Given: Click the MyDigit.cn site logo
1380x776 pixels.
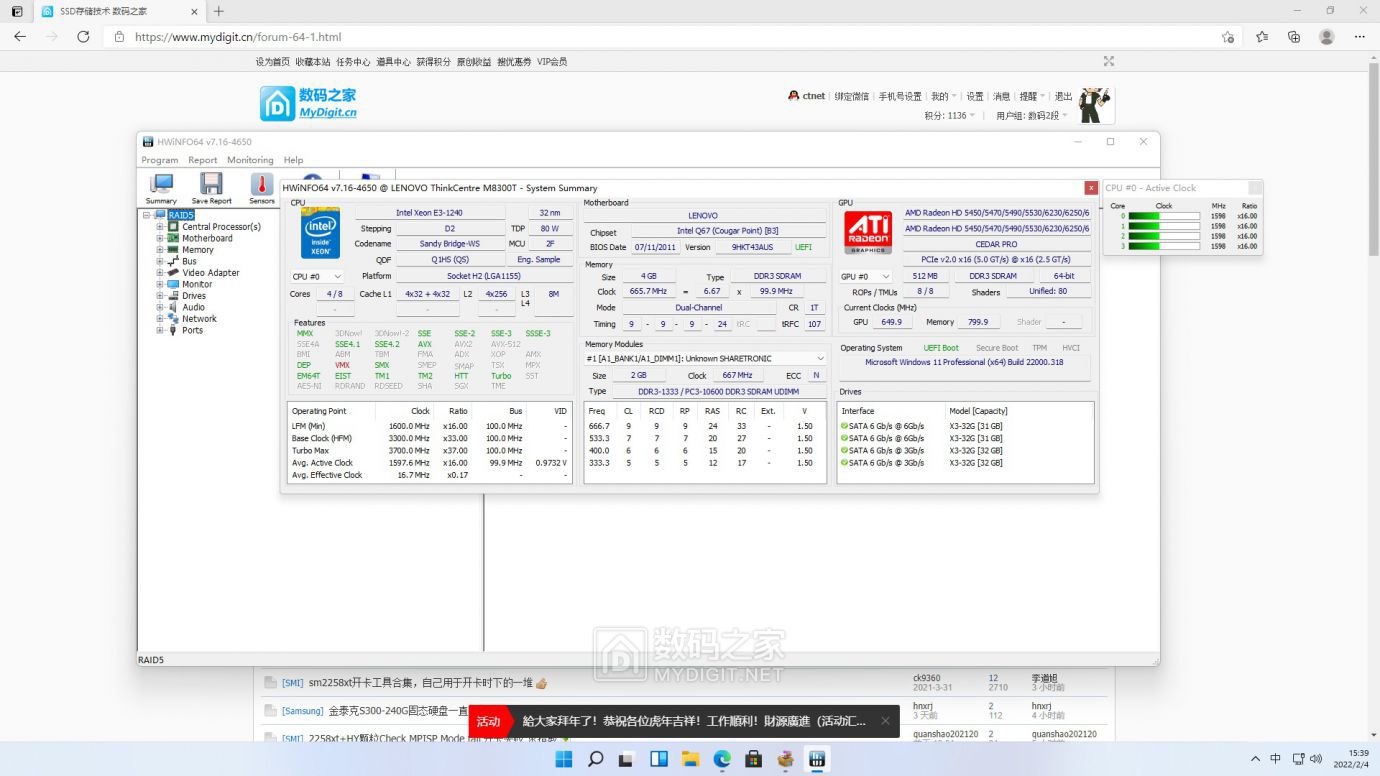Looking at the screenshot, I should [x=308, y=103].
